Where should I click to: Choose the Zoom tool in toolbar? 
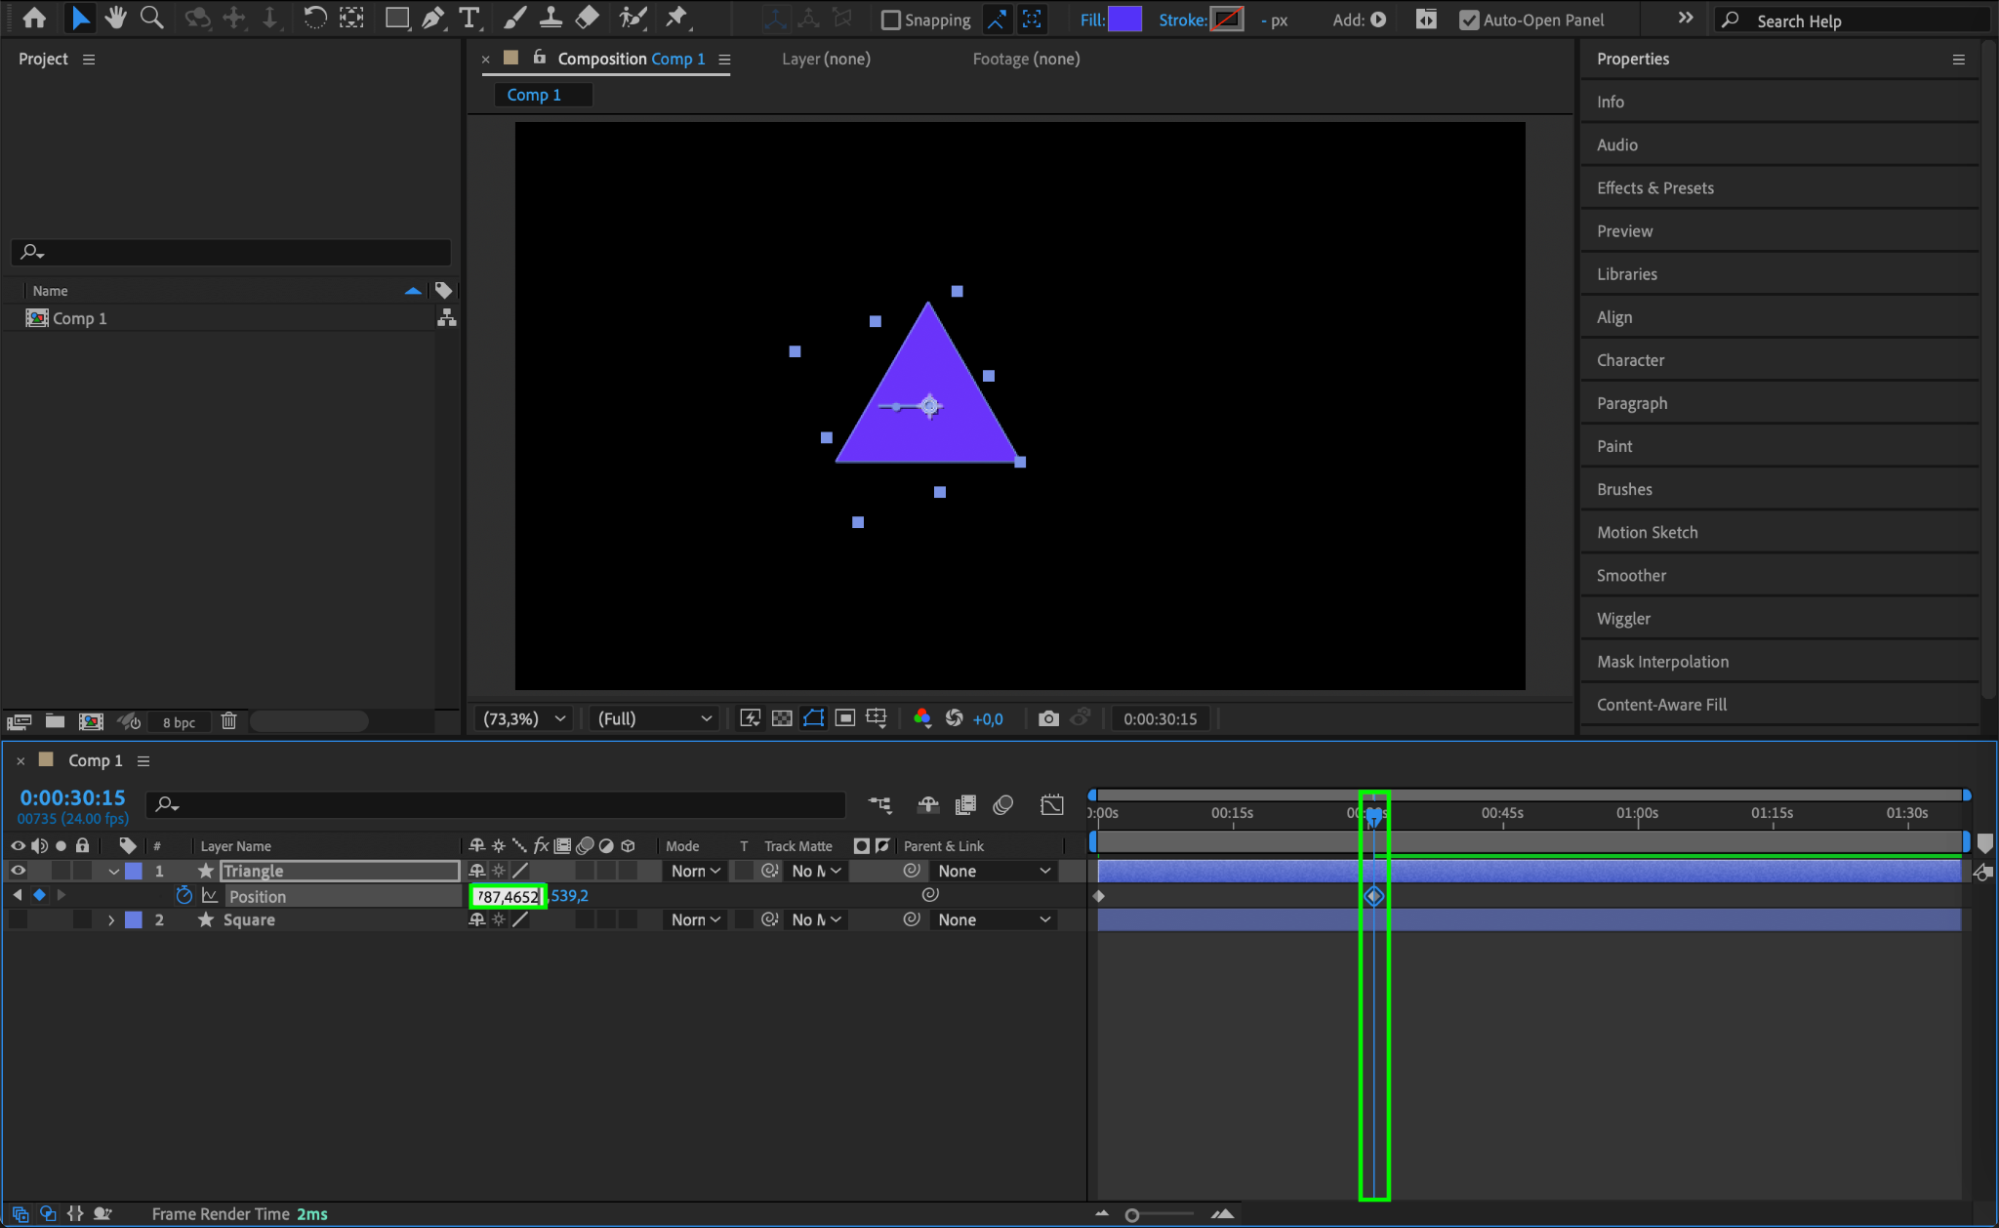(x=152, y=18)
